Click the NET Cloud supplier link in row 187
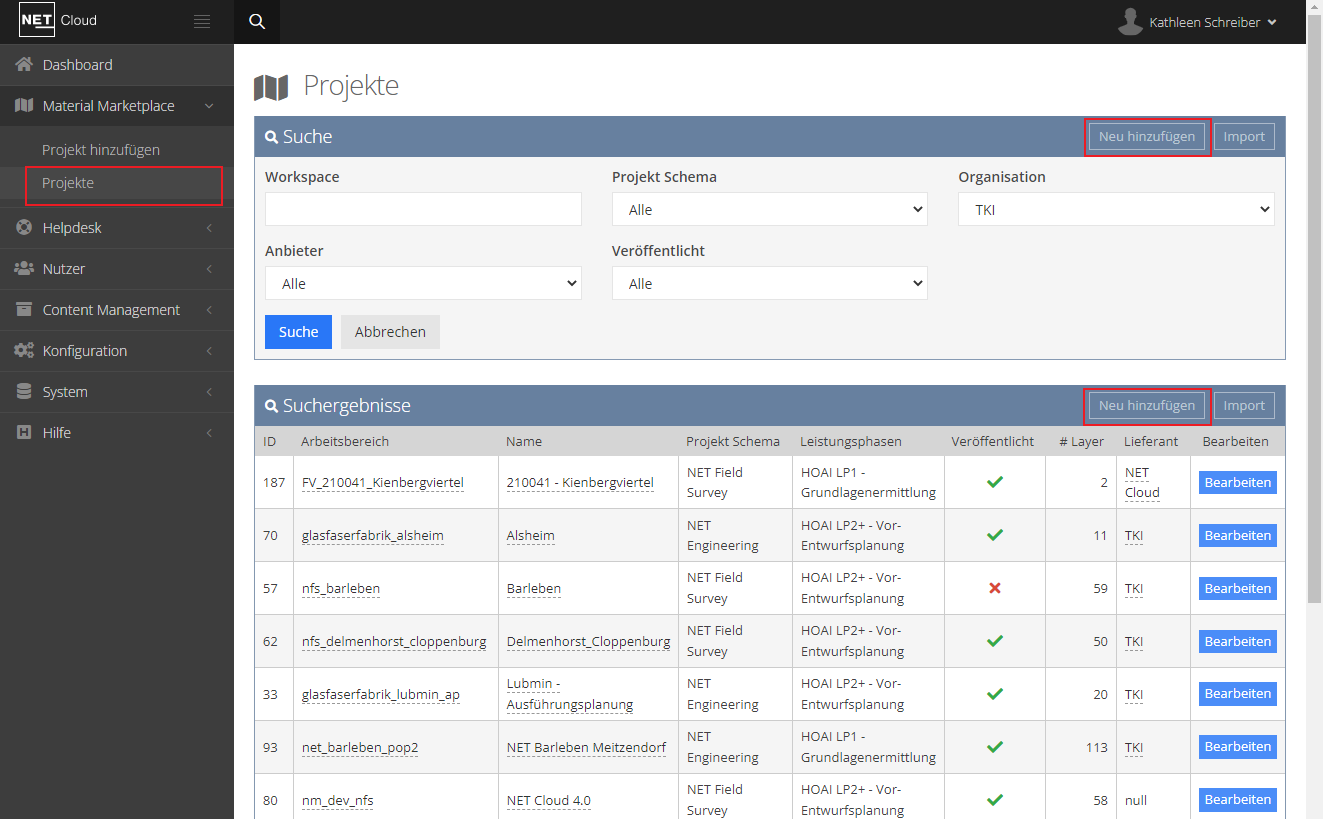The width and height of the screenshot is (1323, 819). tap(1142, 482)
